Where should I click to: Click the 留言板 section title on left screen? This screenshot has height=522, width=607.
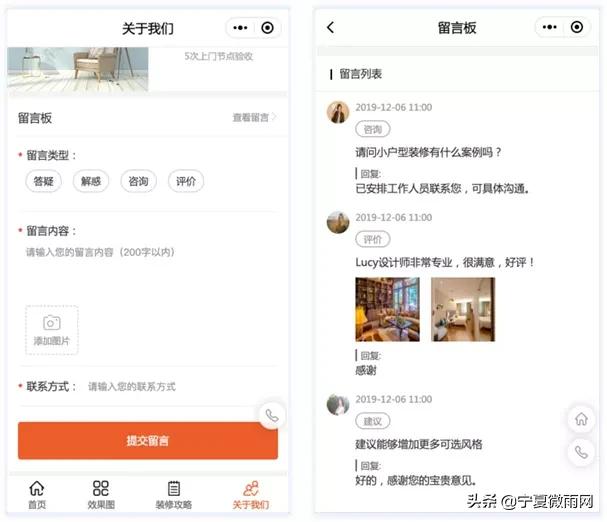(35, 118)
